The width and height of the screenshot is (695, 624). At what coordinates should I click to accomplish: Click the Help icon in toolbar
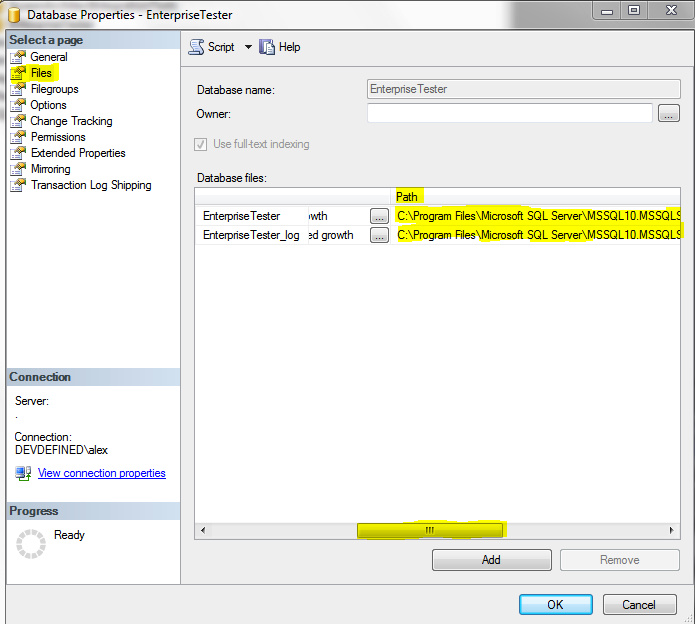click(x=267, y=47)
